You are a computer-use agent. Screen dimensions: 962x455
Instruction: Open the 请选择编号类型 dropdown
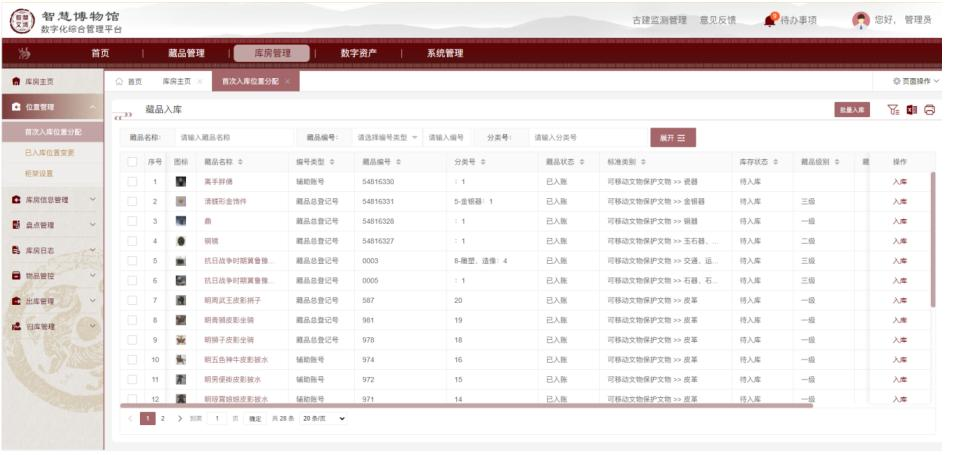(x=387, y=137)
